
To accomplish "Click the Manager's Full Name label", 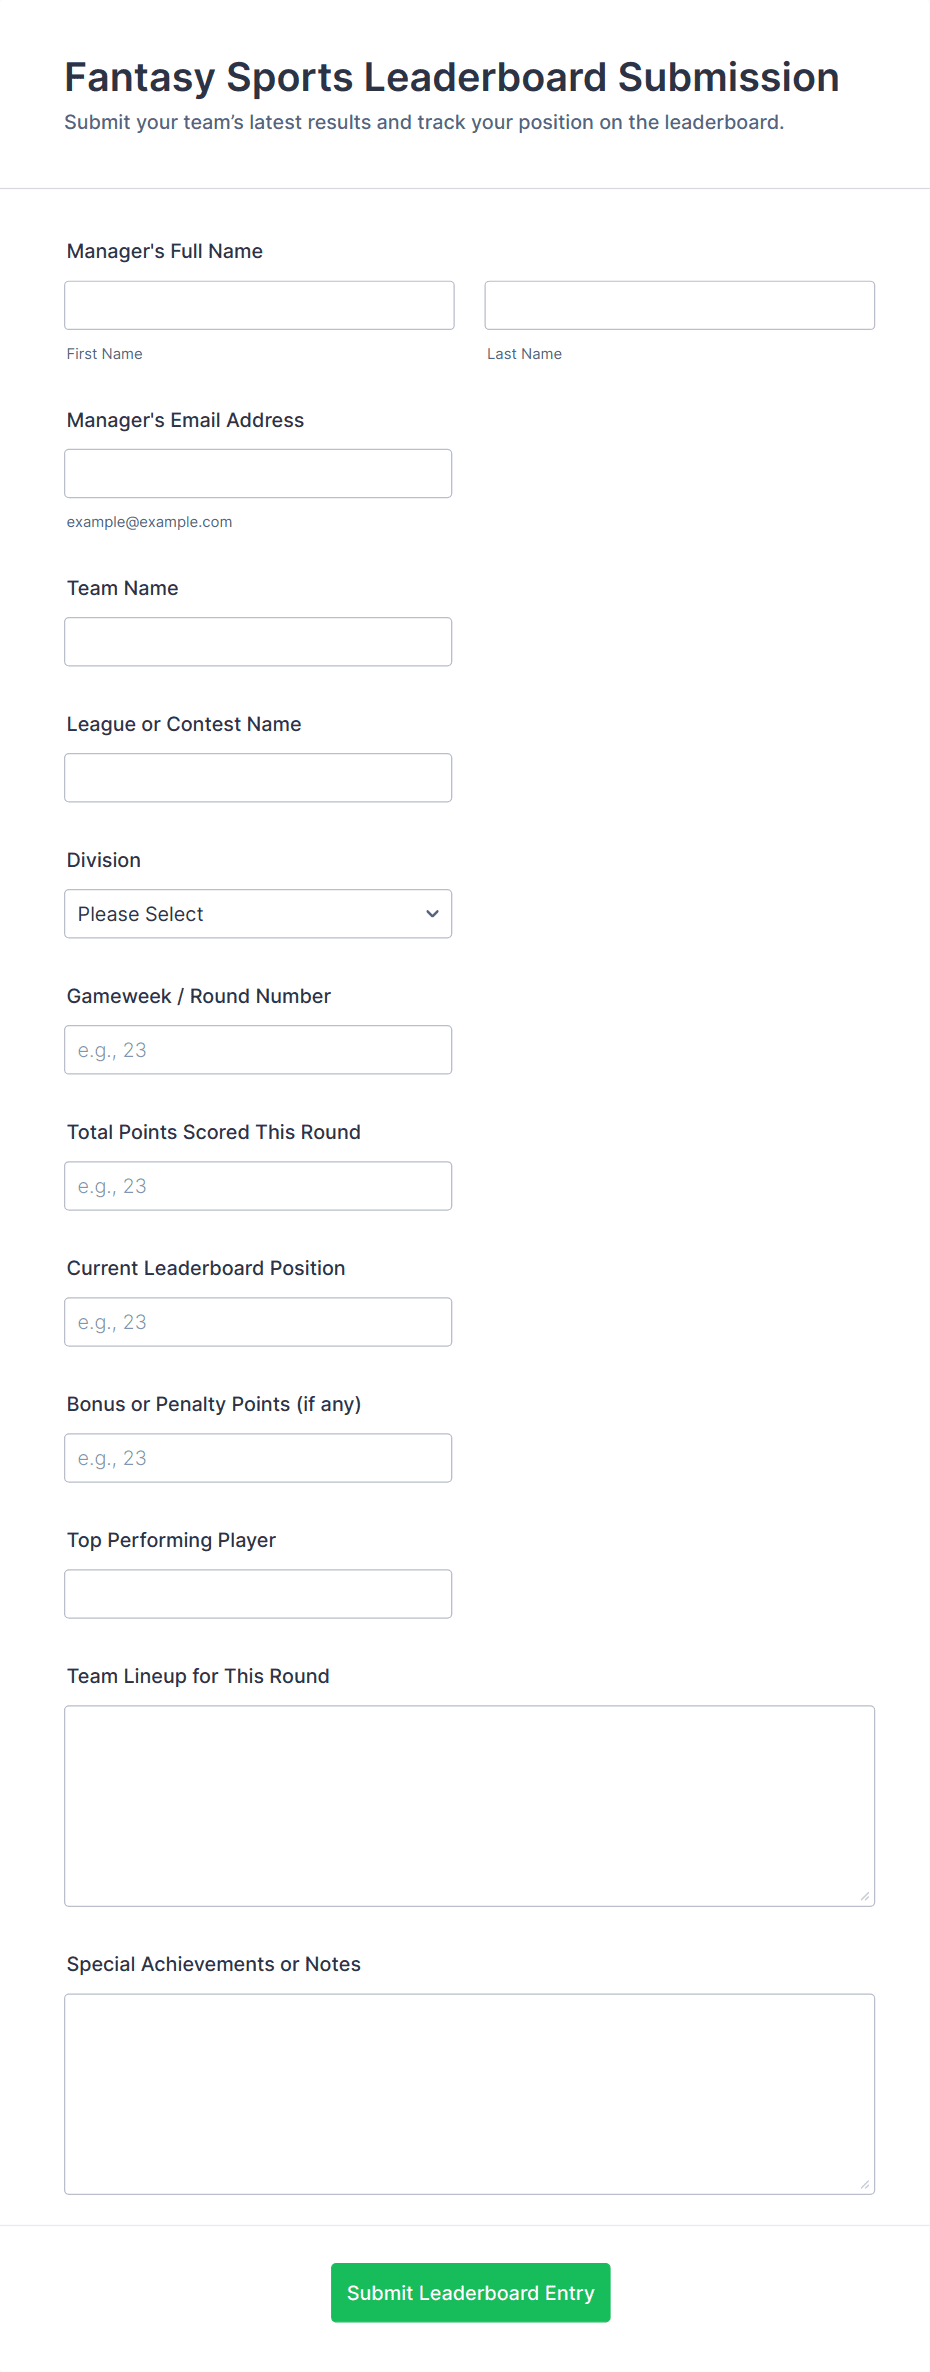I will pyautogui.click(x=165, y=251).
